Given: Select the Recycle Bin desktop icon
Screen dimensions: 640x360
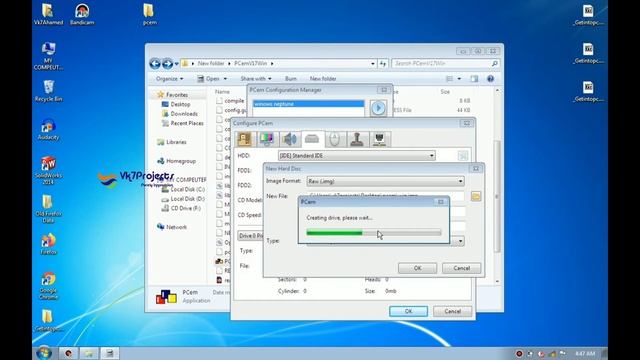Looking at the screenshot, I should pos(49,91).
